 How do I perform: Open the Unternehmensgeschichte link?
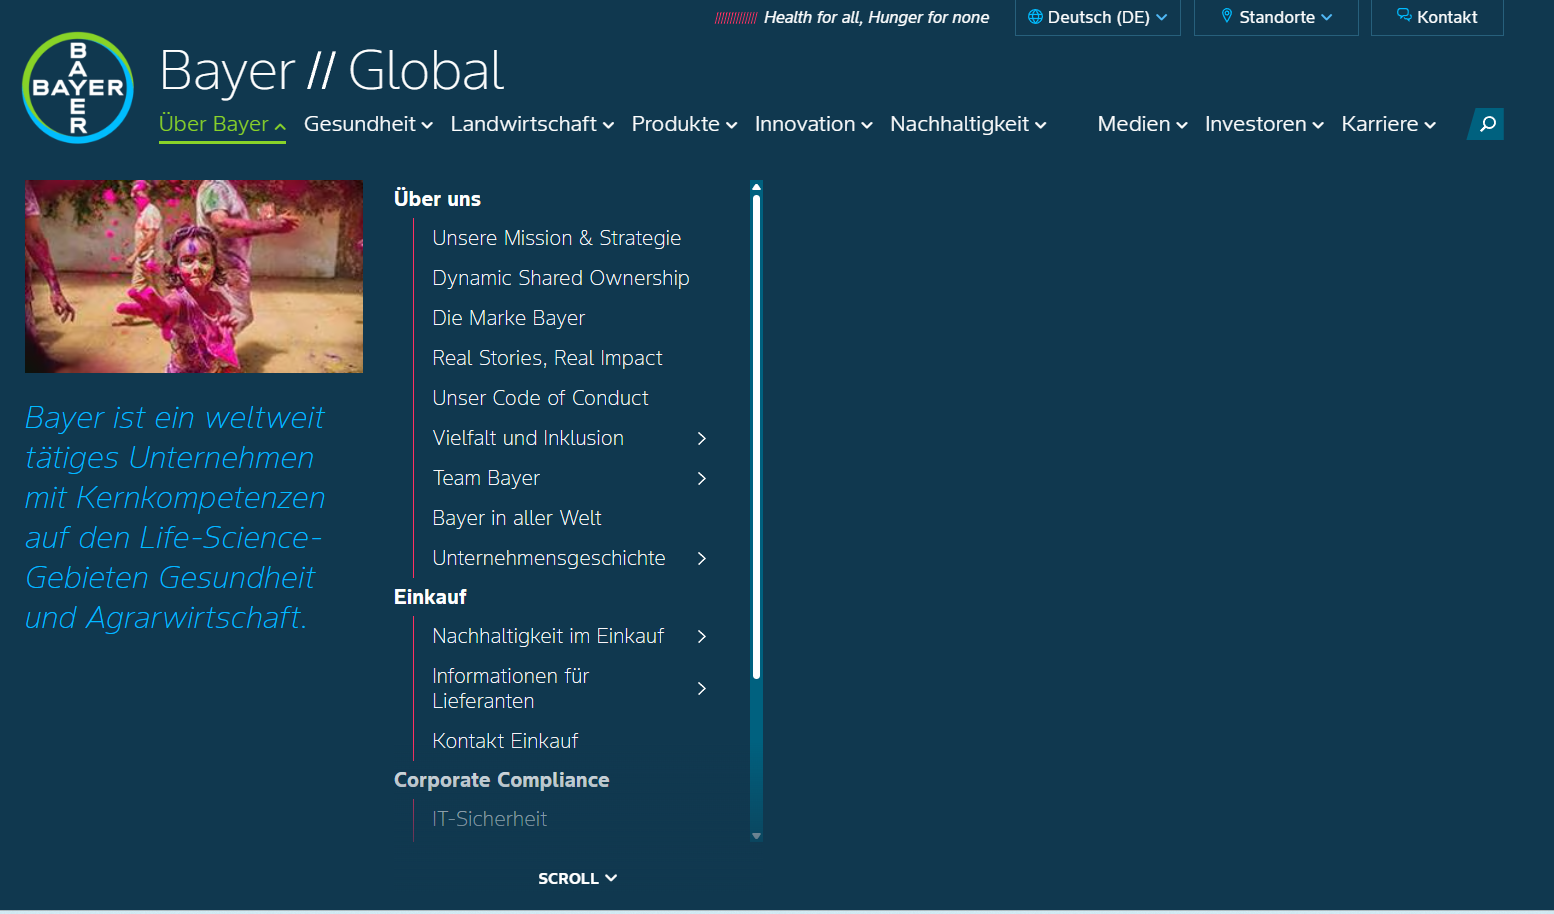549,558
